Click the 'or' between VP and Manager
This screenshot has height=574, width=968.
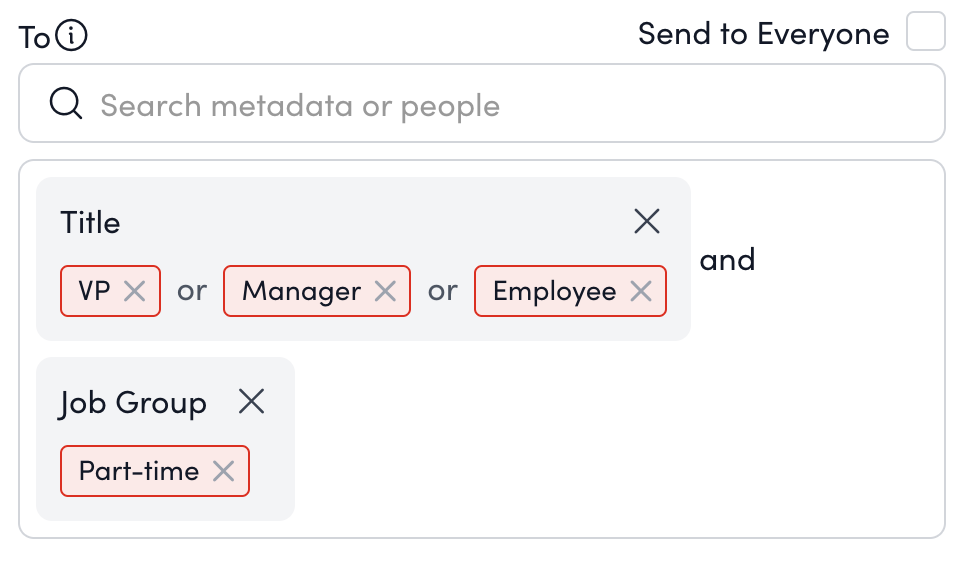(x=192, y=291)
